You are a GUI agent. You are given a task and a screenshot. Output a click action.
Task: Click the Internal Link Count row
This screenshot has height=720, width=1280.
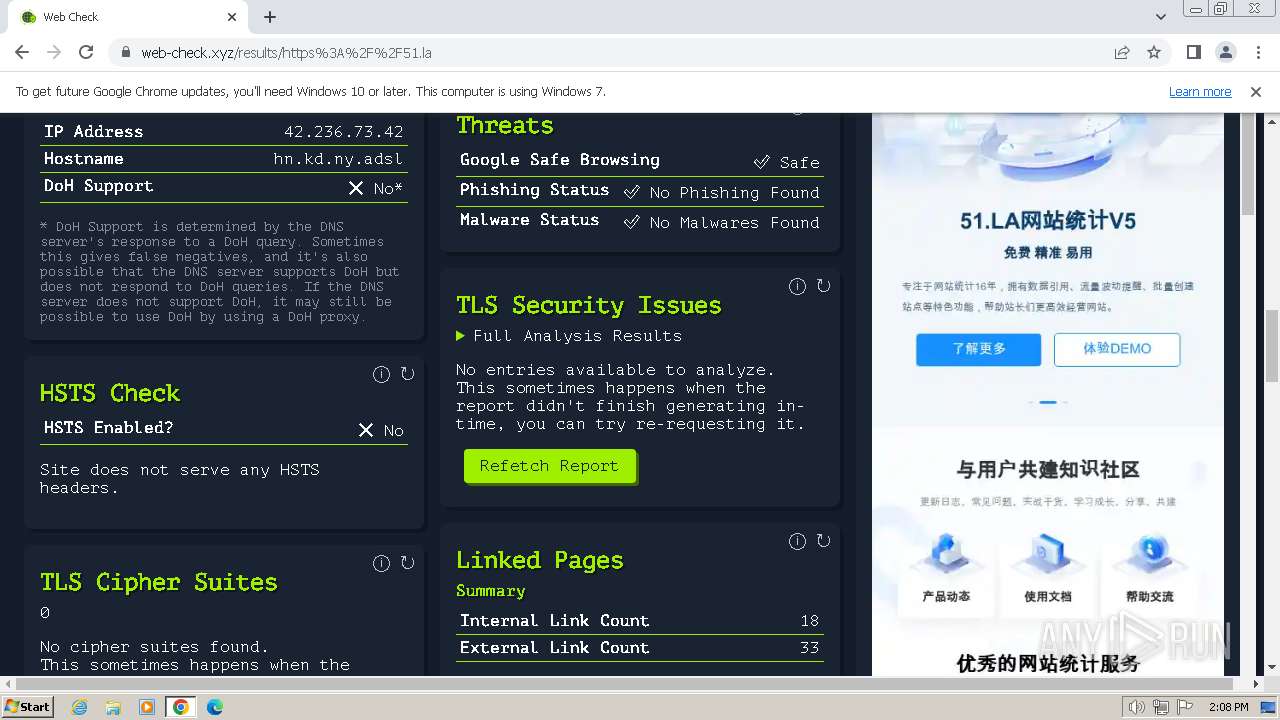[640, 621]
